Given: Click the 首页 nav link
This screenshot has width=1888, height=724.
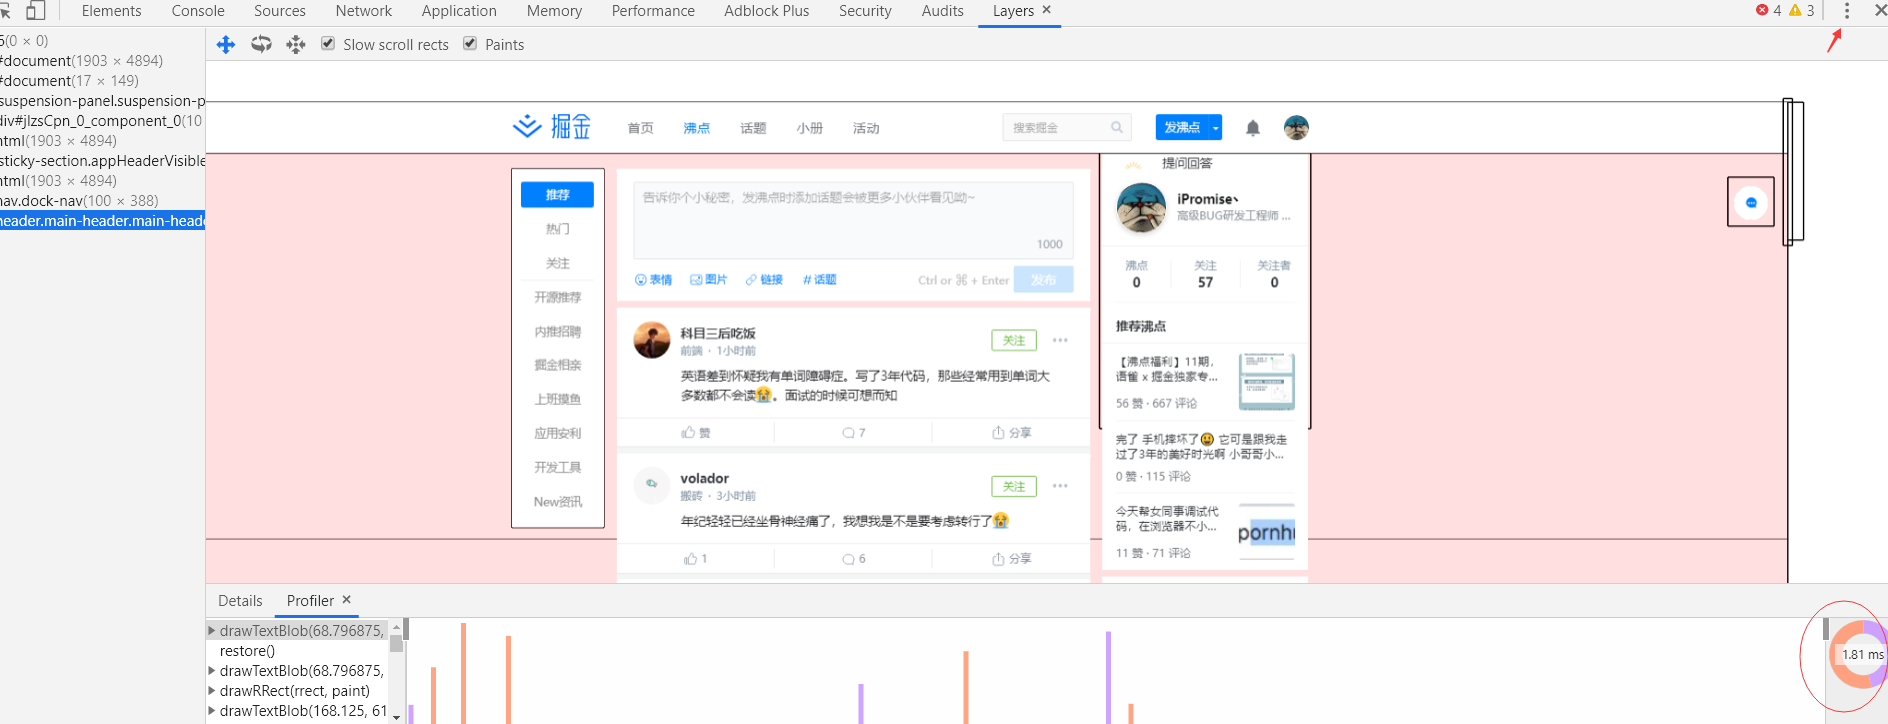Looking at the screenshot, I should (640, 128).
